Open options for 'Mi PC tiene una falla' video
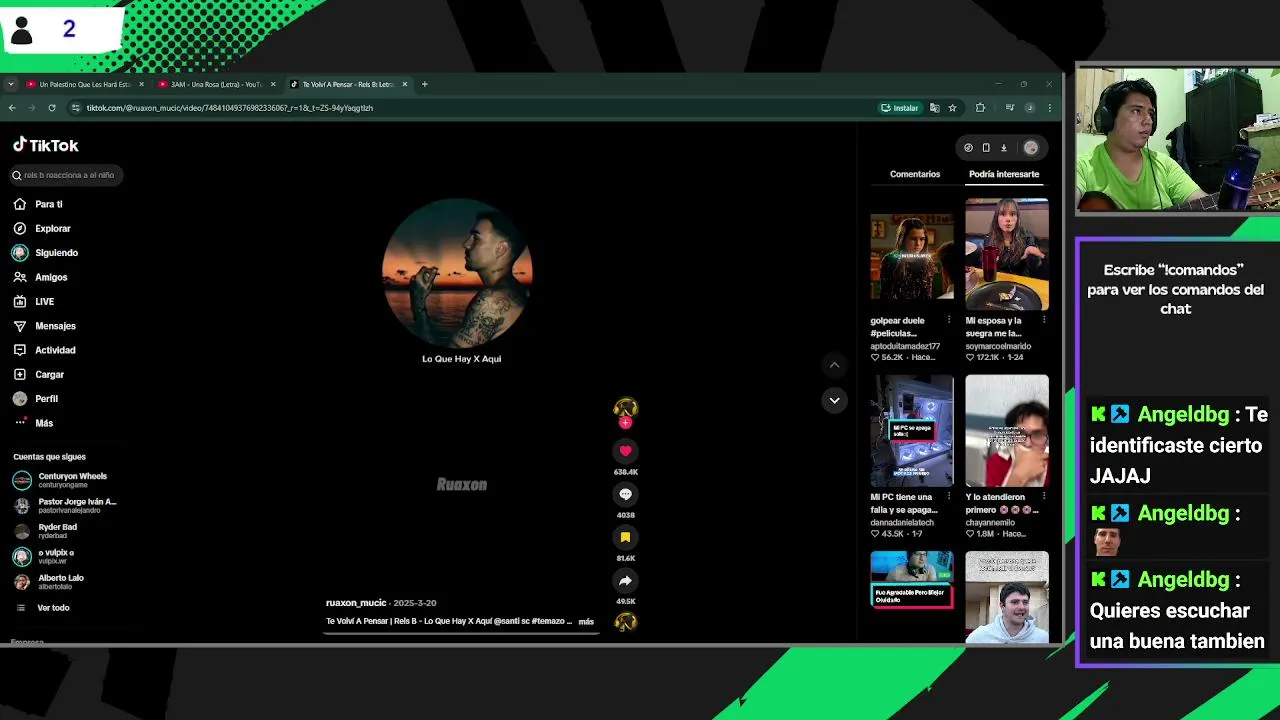The width and height of the screenshot is (1280, 720). 948,496
